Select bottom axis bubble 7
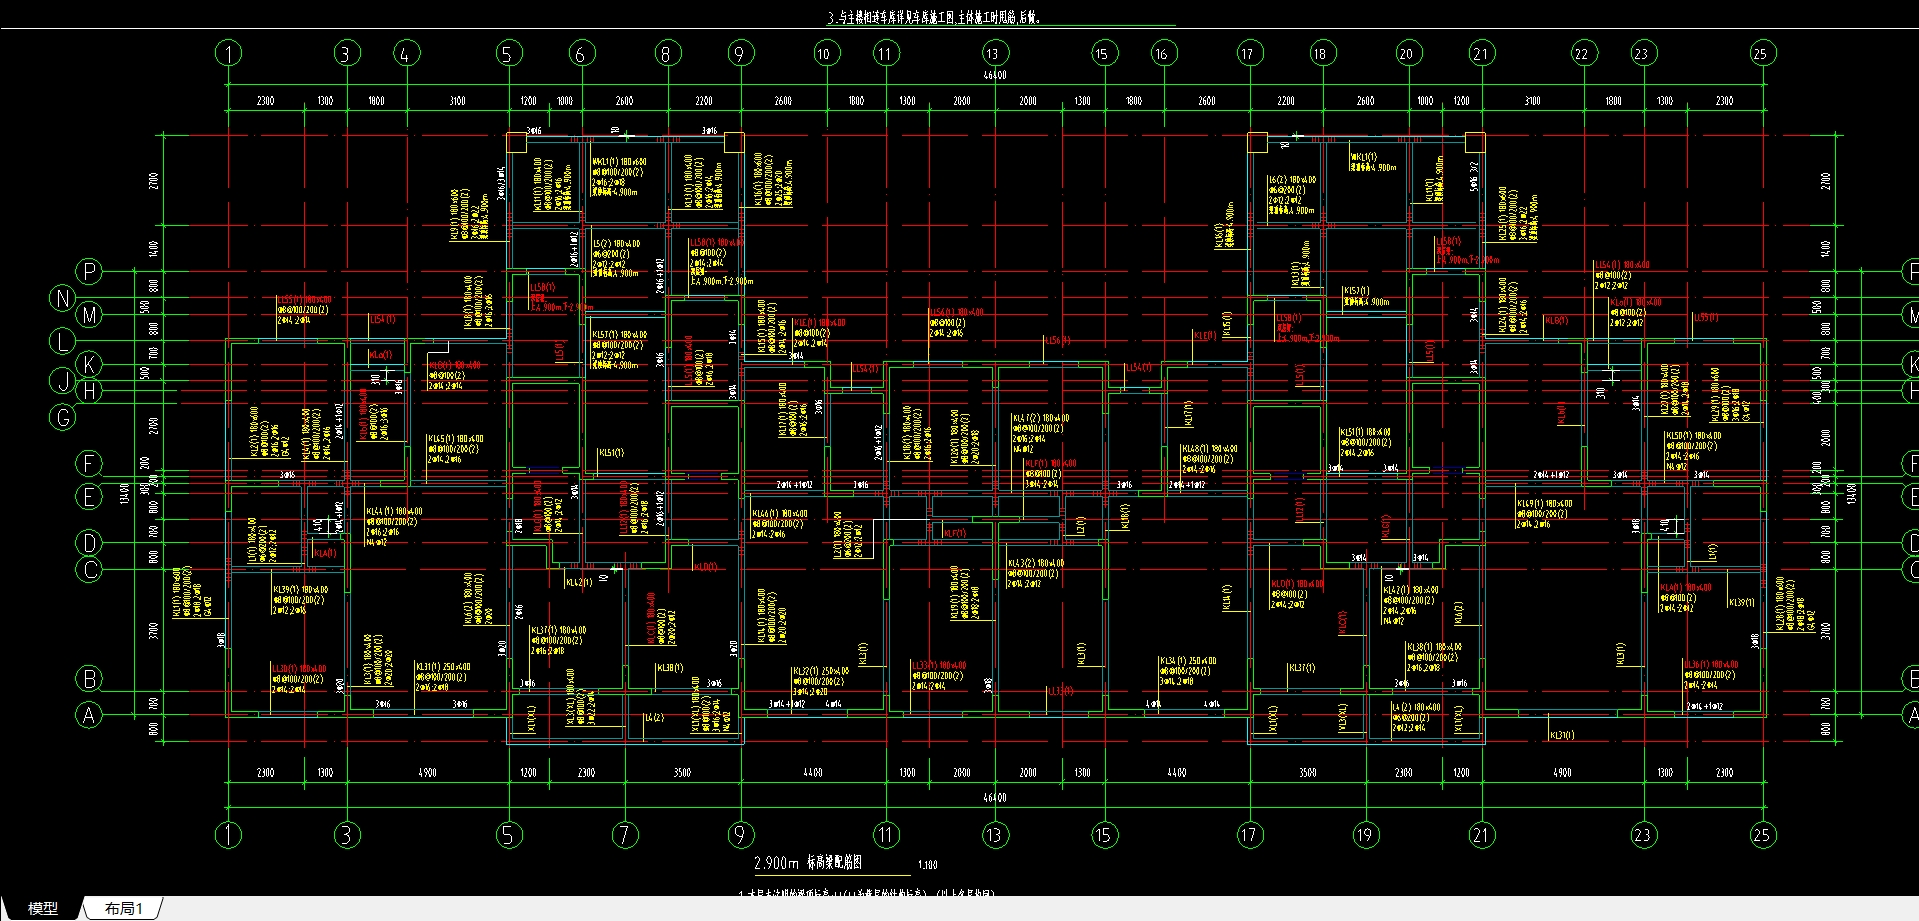The image size is (1919, 921). click(625, 835)
